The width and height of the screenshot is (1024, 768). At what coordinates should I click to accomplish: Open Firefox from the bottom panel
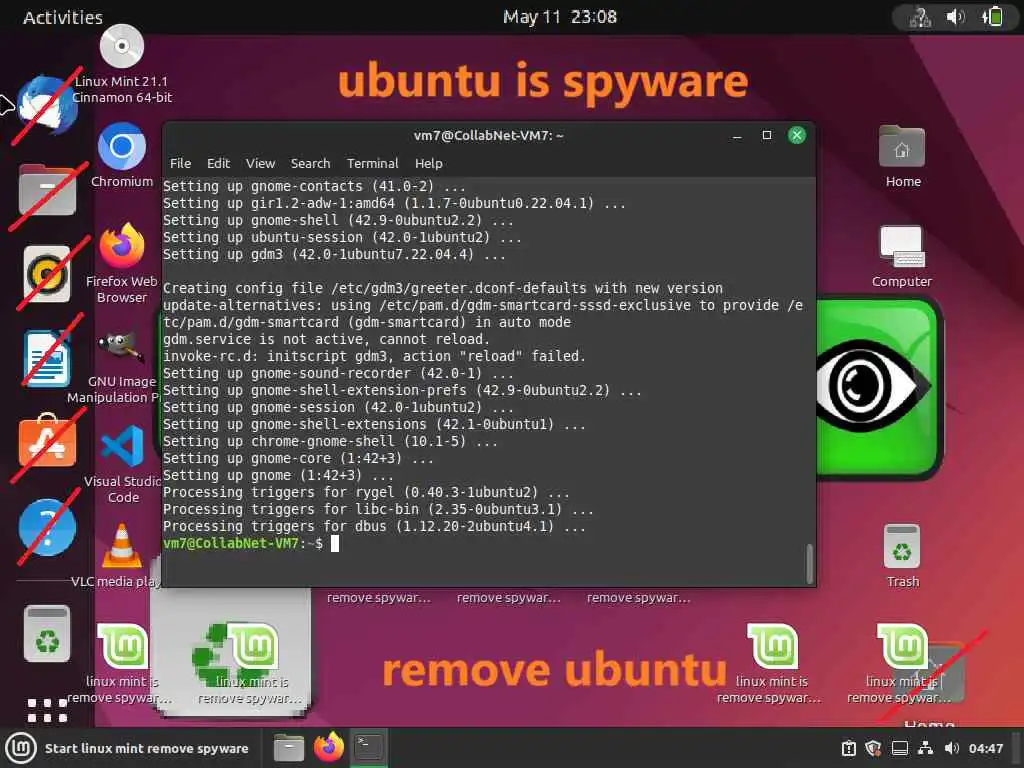(x=328, y=748)
